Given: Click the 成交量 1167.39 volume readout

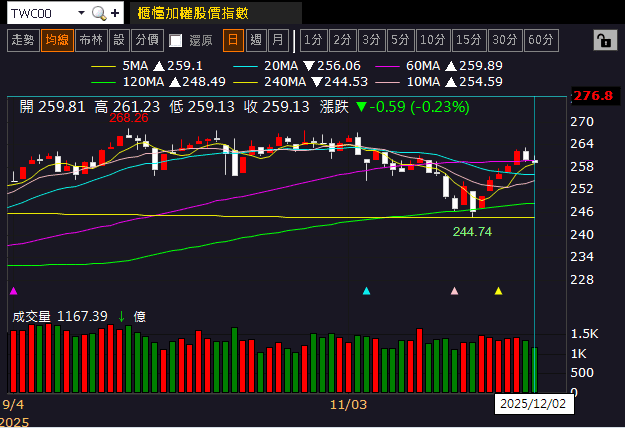Looking at the screenshot, I should point(60,316).
